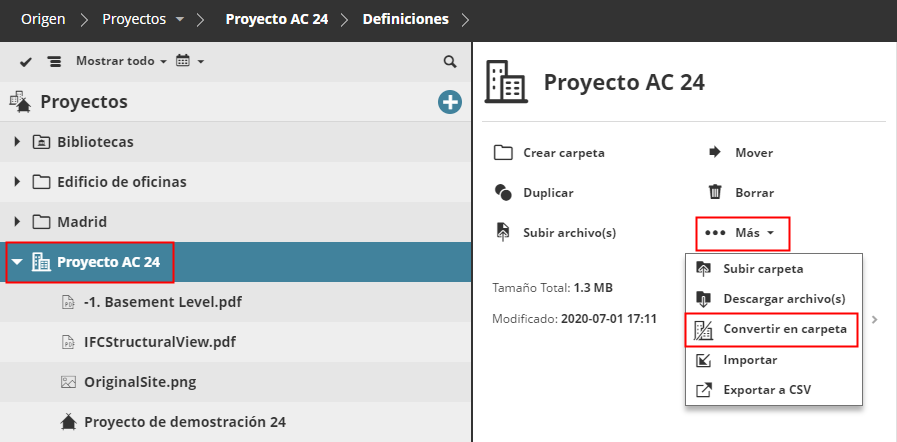Click the Subir archivo(s) upload icon
Image resolution: width=897 pixels, height=442 pixels.
pyautogui.click(x=503, y=233)
